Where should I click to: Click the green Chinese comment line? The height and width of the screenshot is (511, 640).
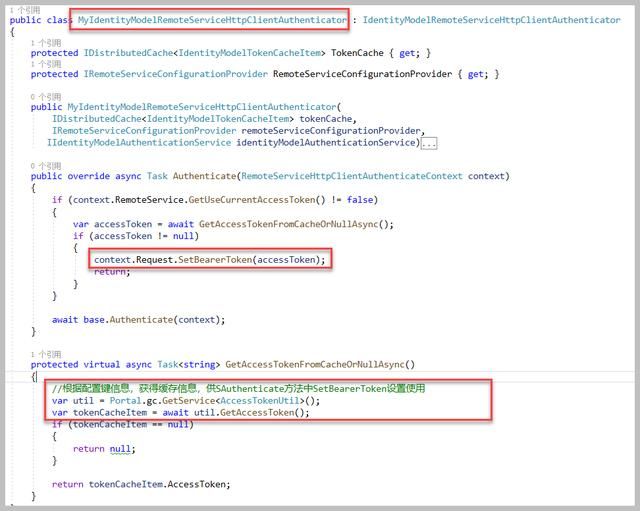(x=238, y=388)
